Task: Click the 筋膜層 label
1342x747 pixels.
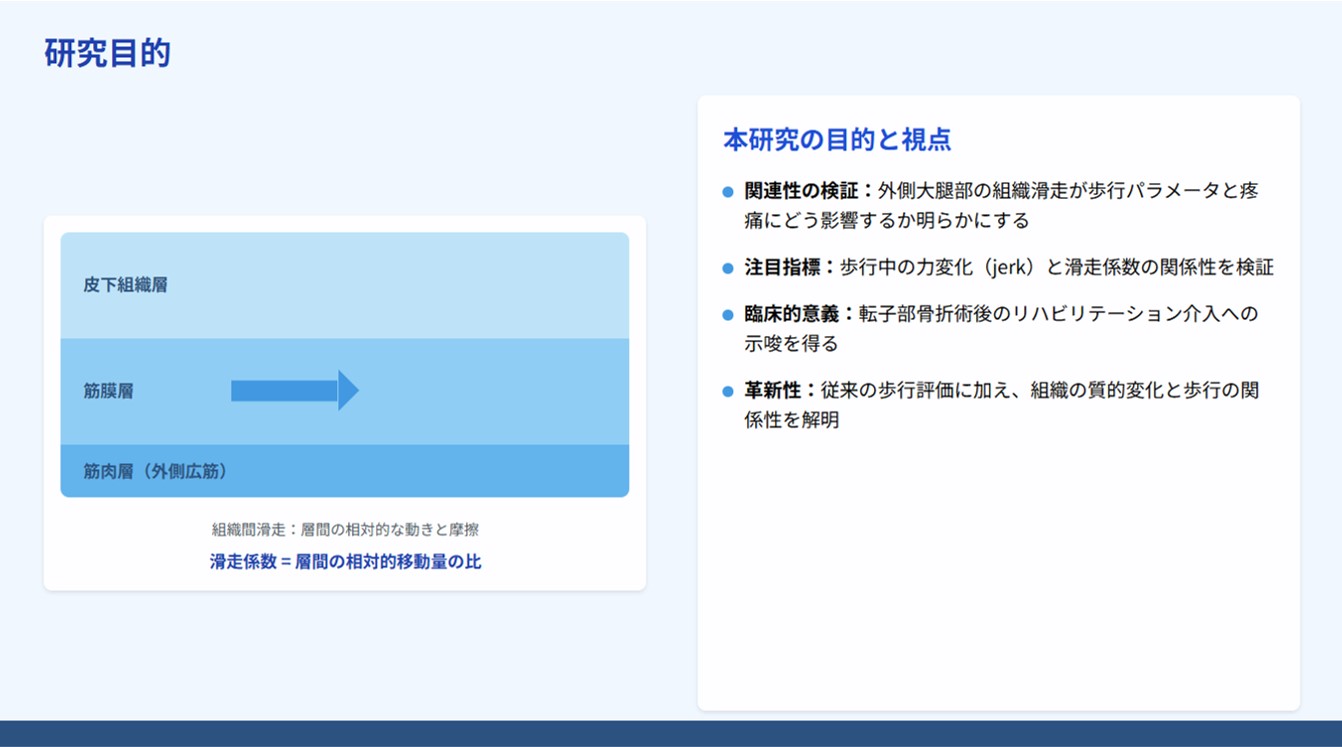Action: [108, 392]
